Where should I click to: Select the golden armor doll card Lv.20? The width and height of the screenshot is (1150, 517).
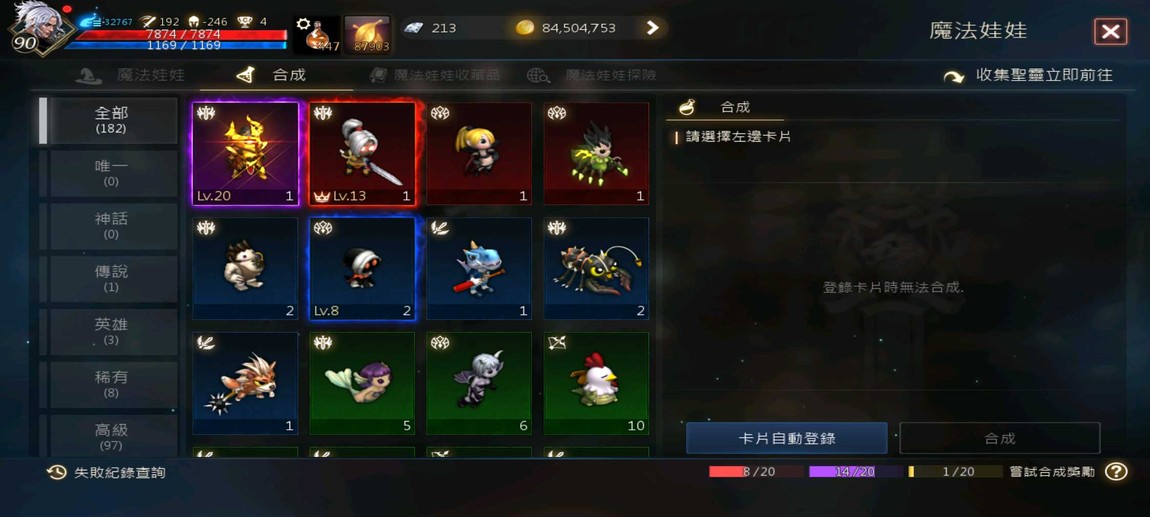[x=246, y=153]
